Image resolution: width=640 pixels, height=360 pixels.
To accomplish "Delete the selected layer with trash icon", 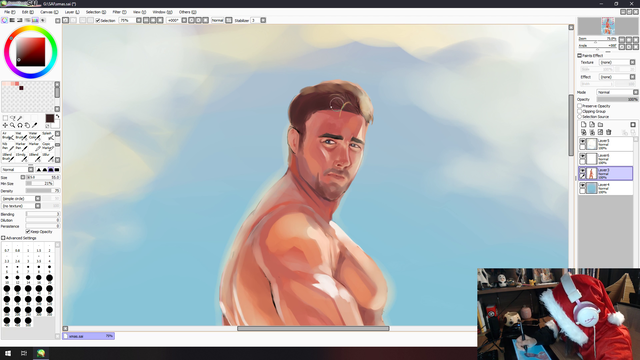I will click(x=609, y=132).
